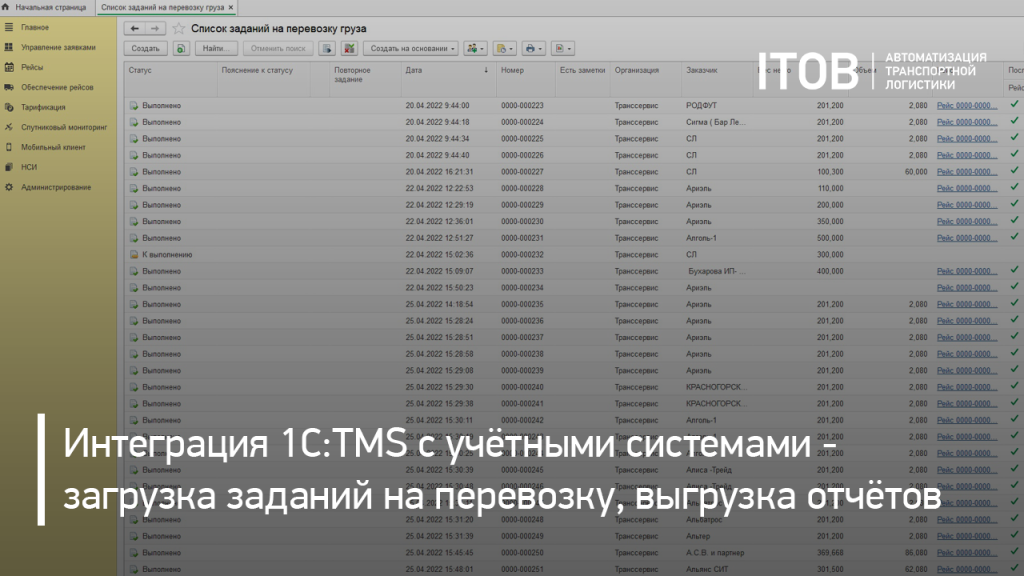Click the red cross and green check icon

pyautogui.click(x=349, y=48)
